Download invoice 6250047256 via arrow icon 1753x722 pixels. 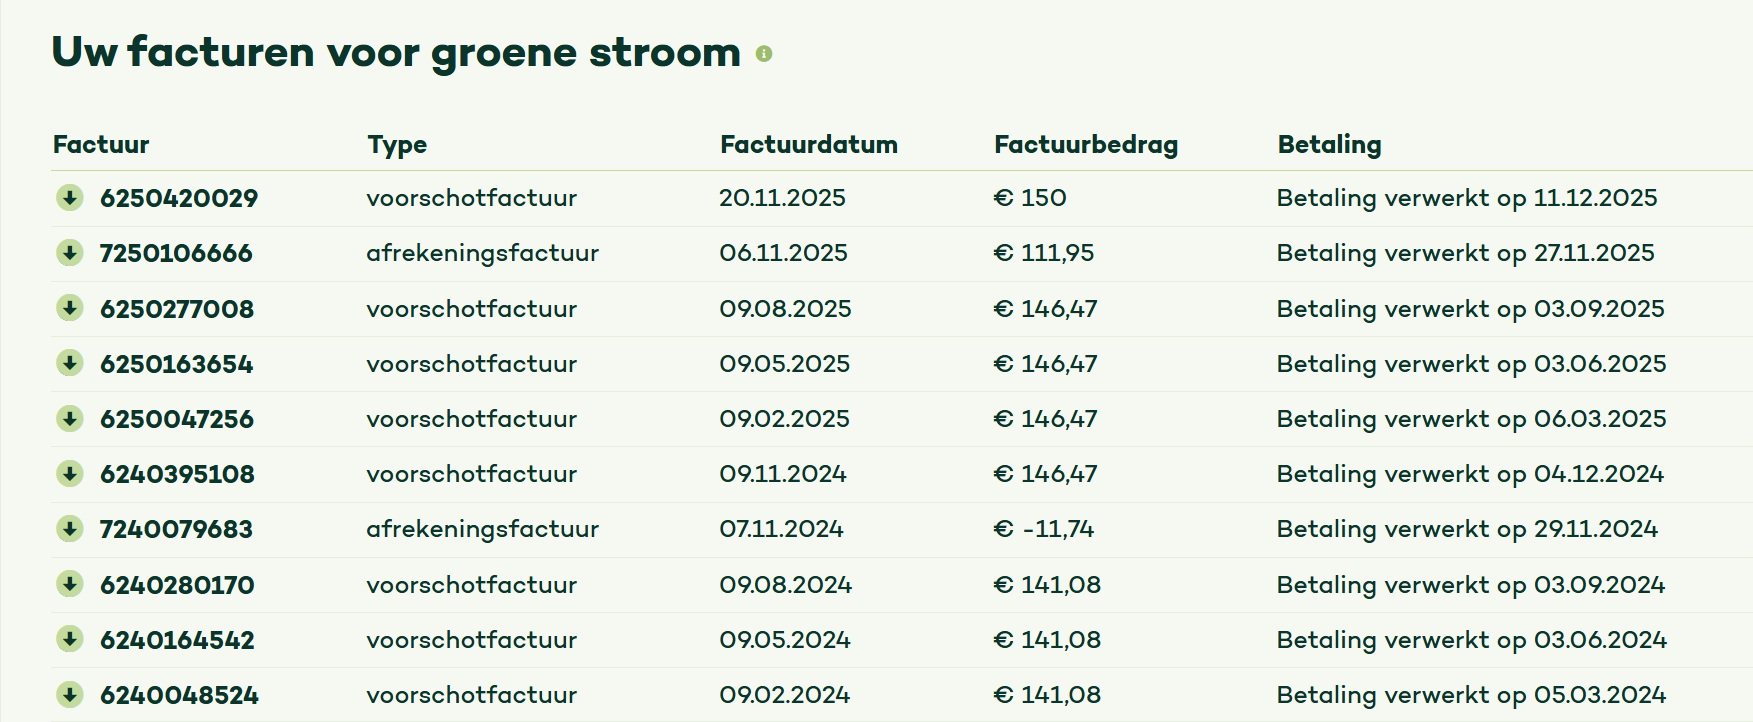click(x=69, y=418)
